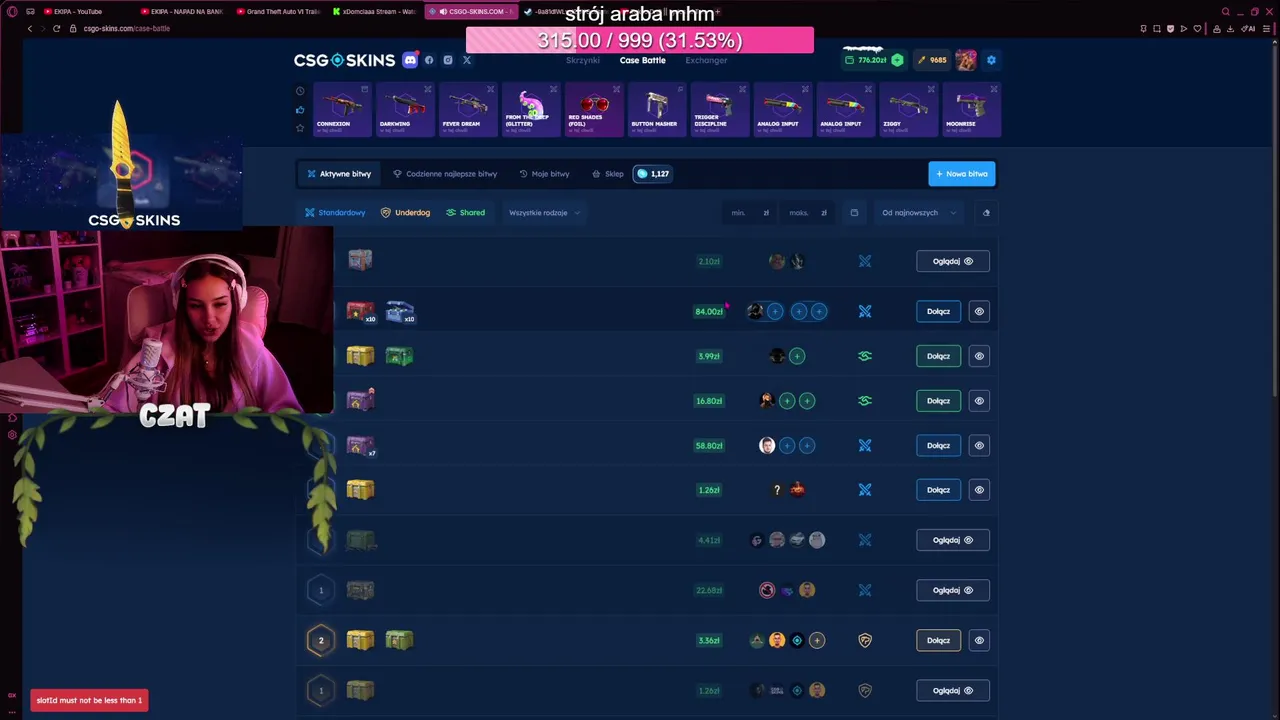Image resolution: width=1280 pixels, height=720 pixels.
Task: Show recent drops clock icon
Action: click(x=300, y=91)
